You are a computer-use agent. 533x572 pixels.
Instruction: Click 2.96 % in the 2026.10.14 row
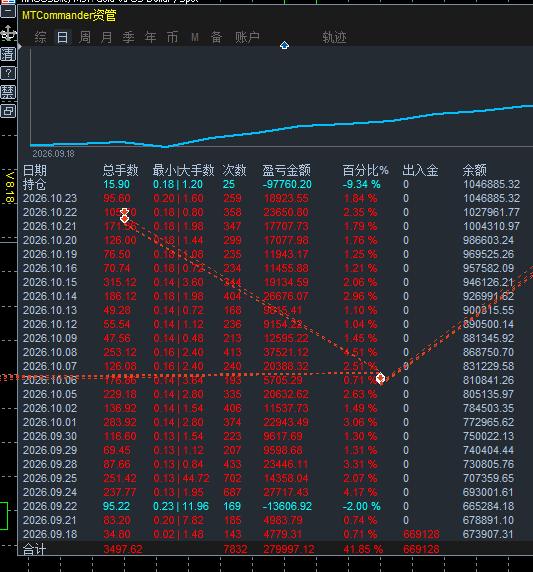tap(360, 296)
